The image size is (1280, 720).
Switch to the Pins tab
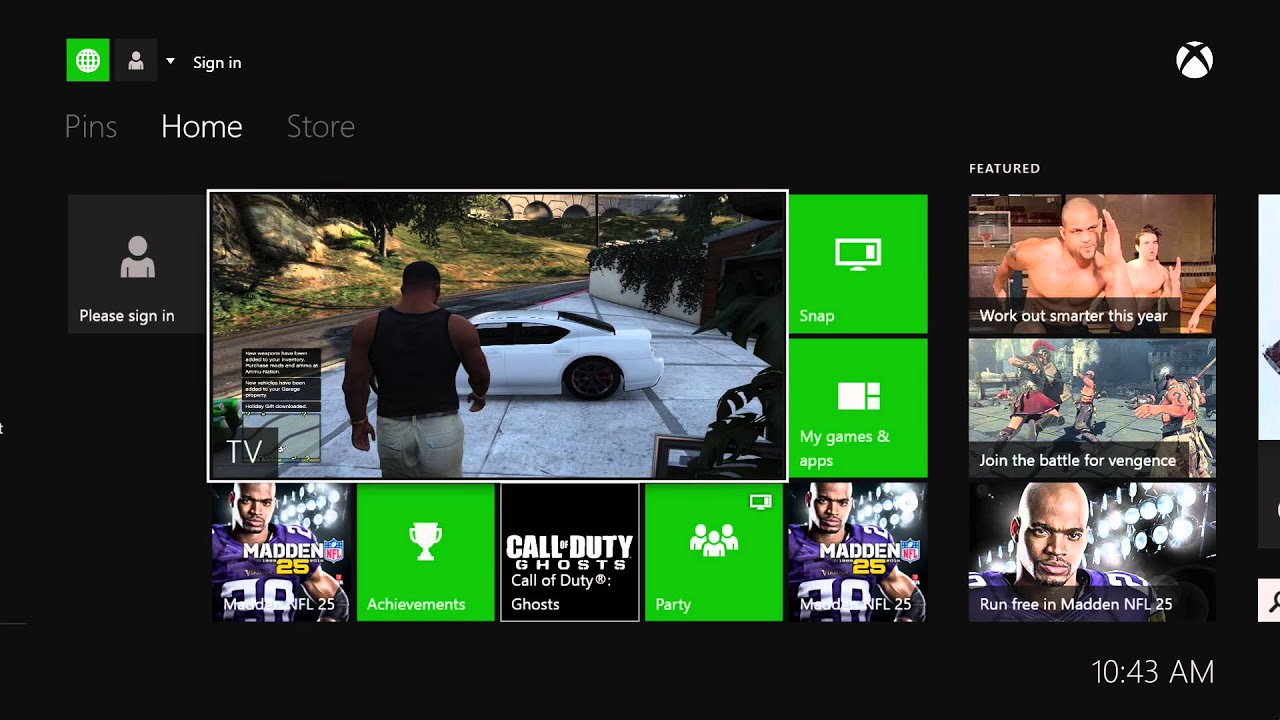point(91,126)
